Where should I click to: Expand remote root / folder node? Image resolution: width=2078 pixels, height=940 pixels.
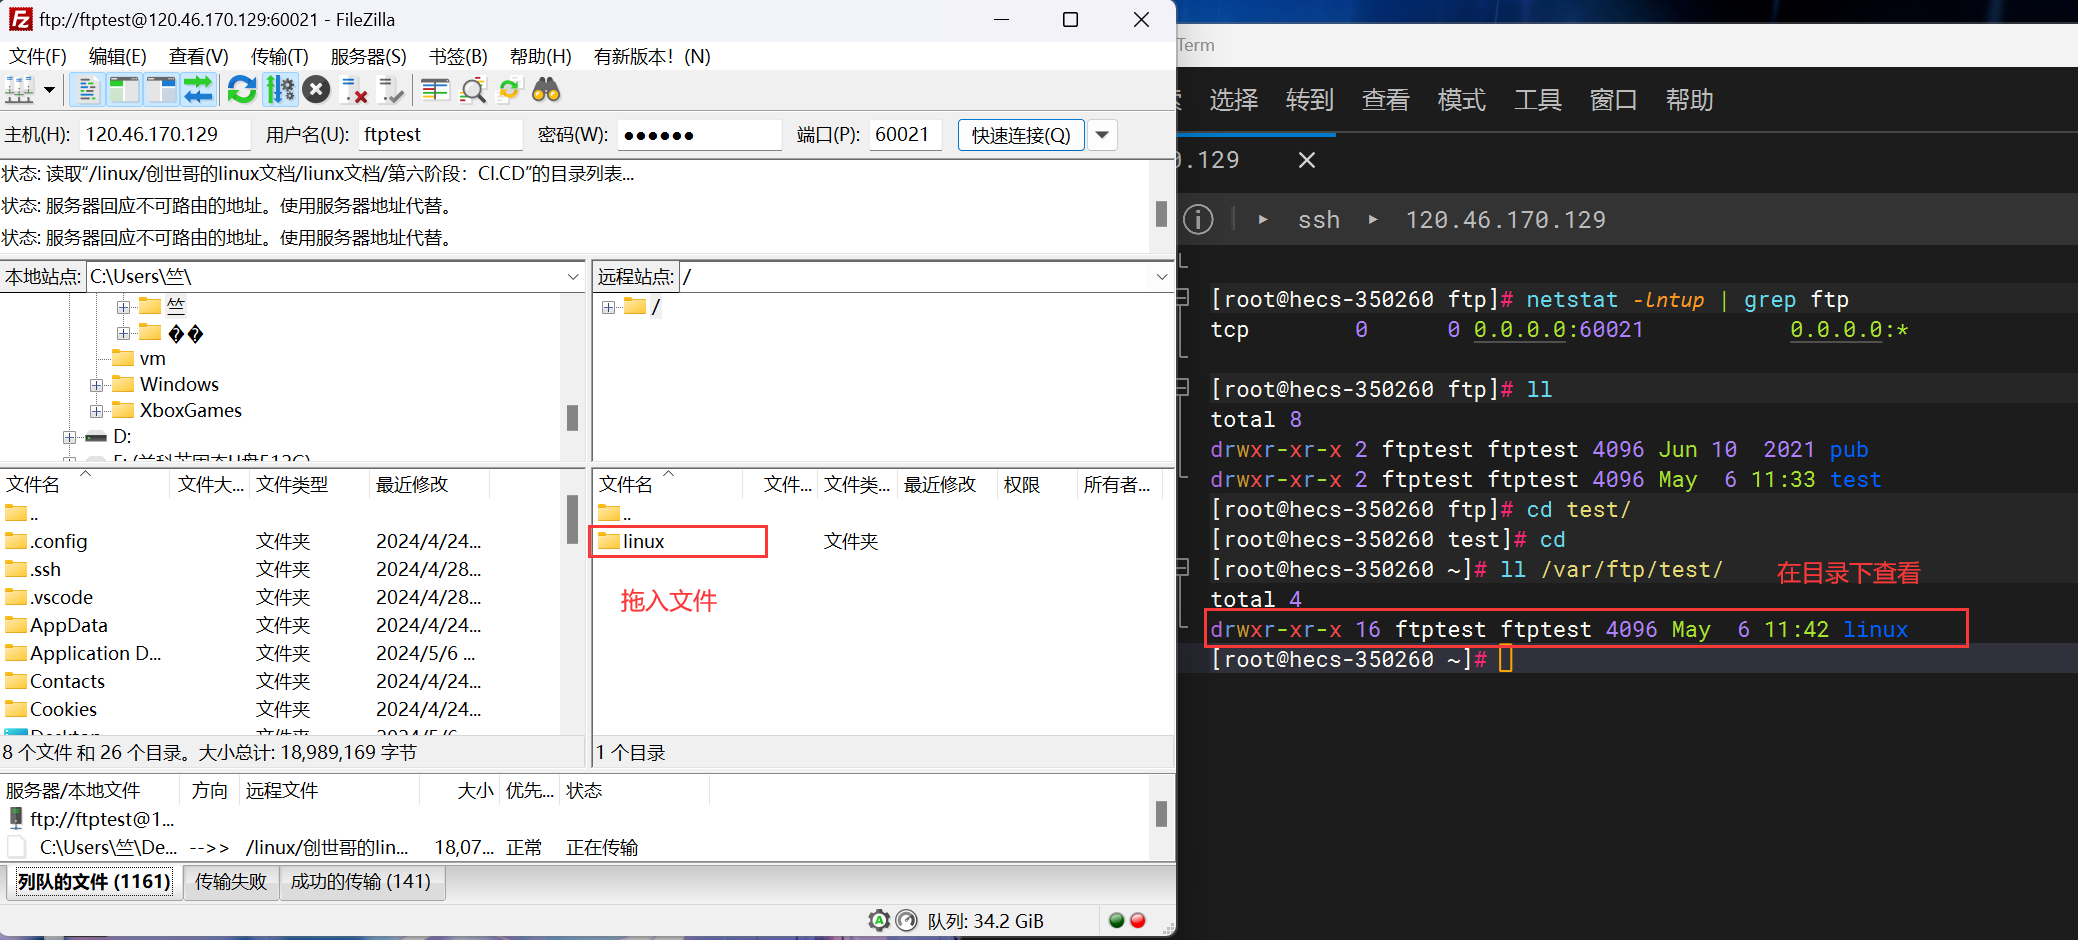point(608,307)
